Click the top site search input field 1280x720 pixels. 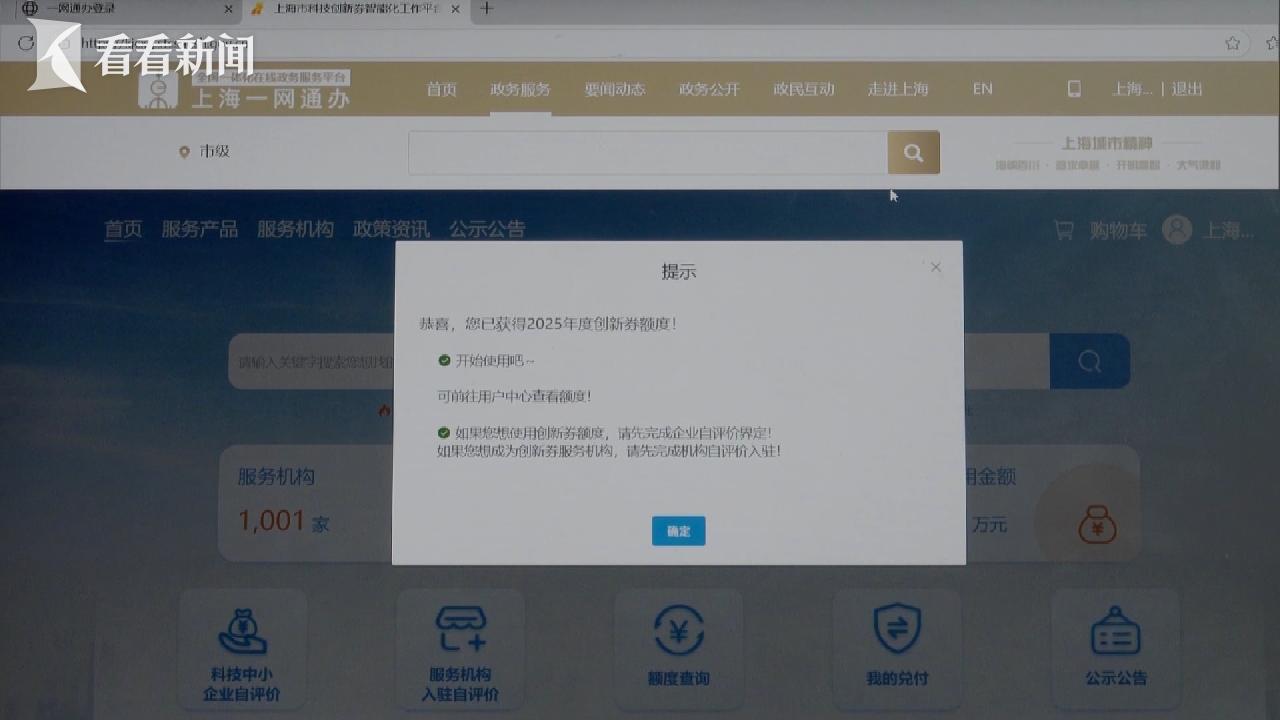[x=647, y=153]
